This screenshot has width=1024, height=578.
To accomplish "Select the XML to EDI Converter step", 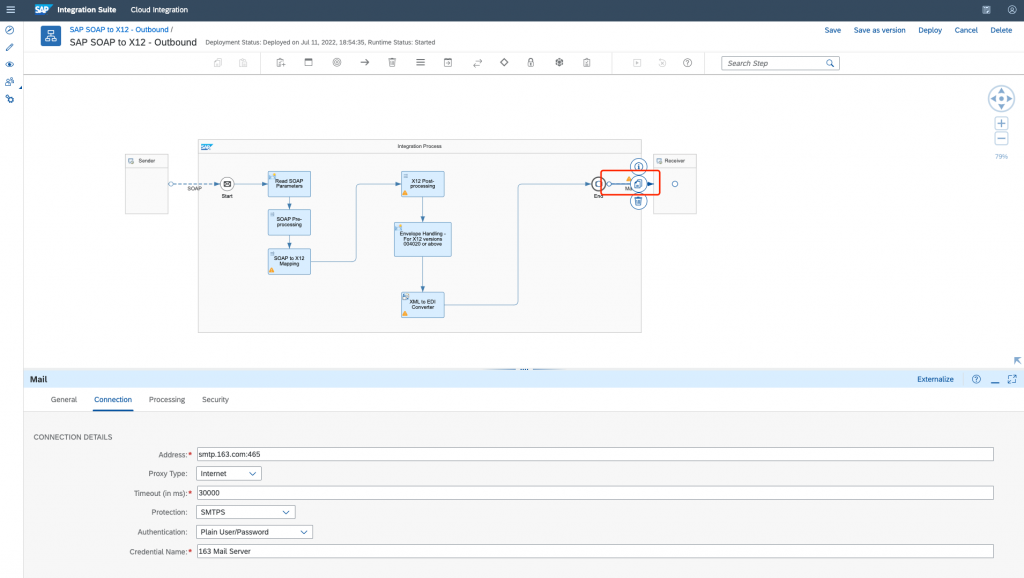I will 423,305.
